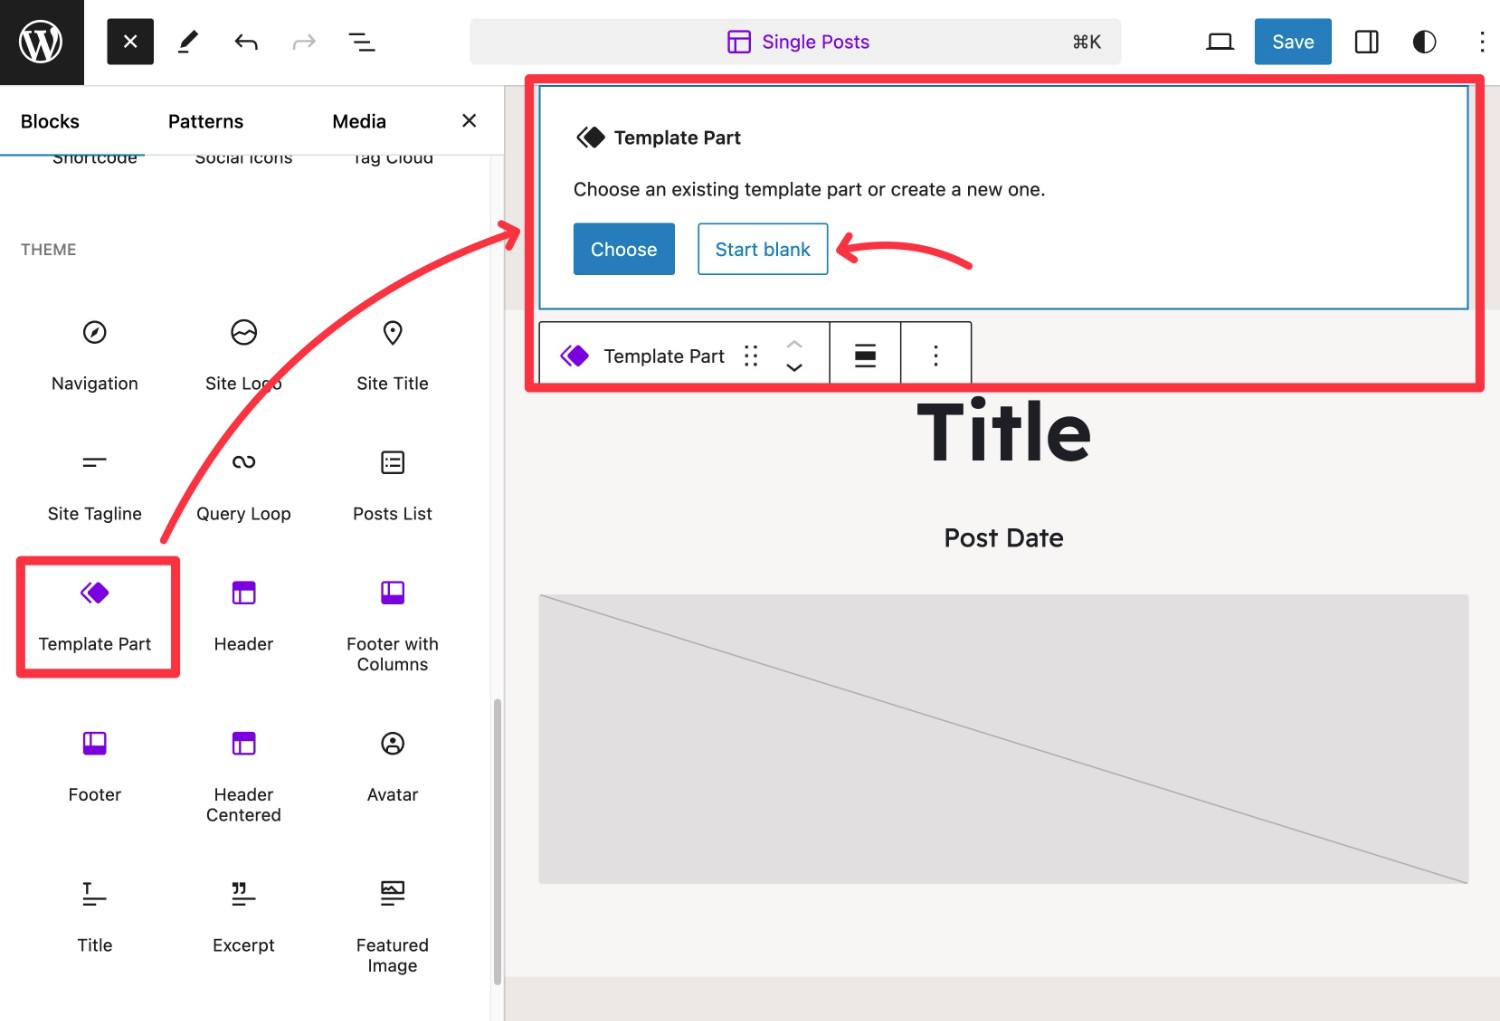Save the template changes
1500x1021 pixels.
[x=1293, y=42]
